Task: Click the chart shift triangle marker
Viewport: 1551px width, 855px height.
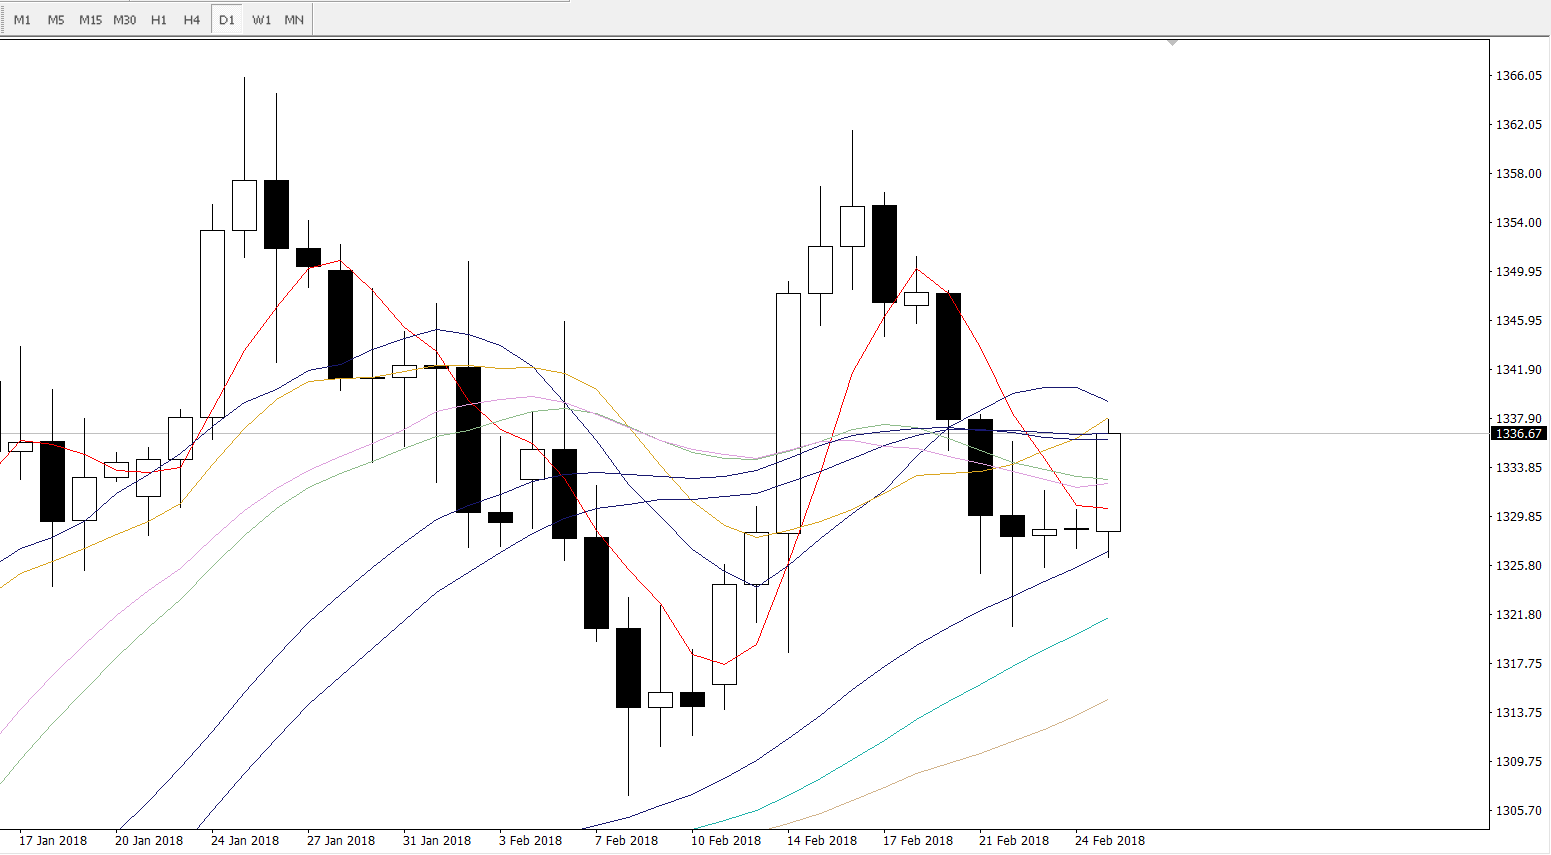Action: click(x=1172, y=43)
